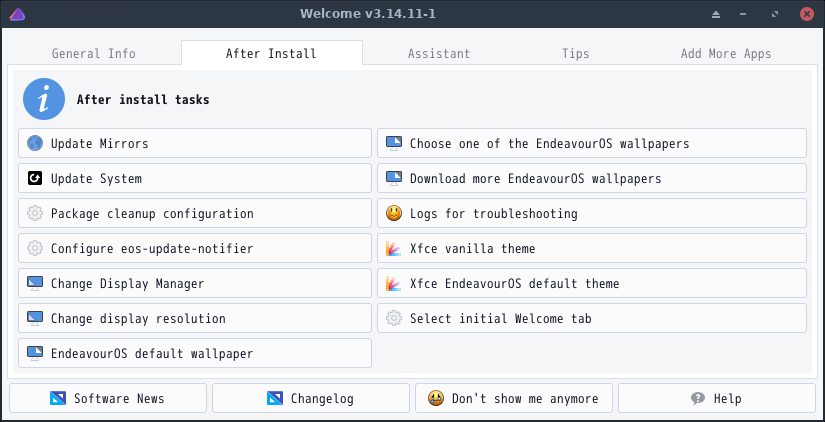Image resolution: width=825 pixels, height=422 pixels.
Task: Apply EndeavourOS default wallpaper
Action: pyautogui.click(x=195, y=353)
